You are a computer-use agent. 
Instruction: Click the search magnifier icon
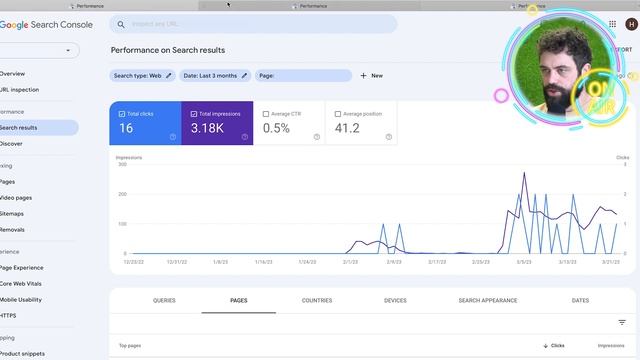pyautogui.click(x=121, y=24)
